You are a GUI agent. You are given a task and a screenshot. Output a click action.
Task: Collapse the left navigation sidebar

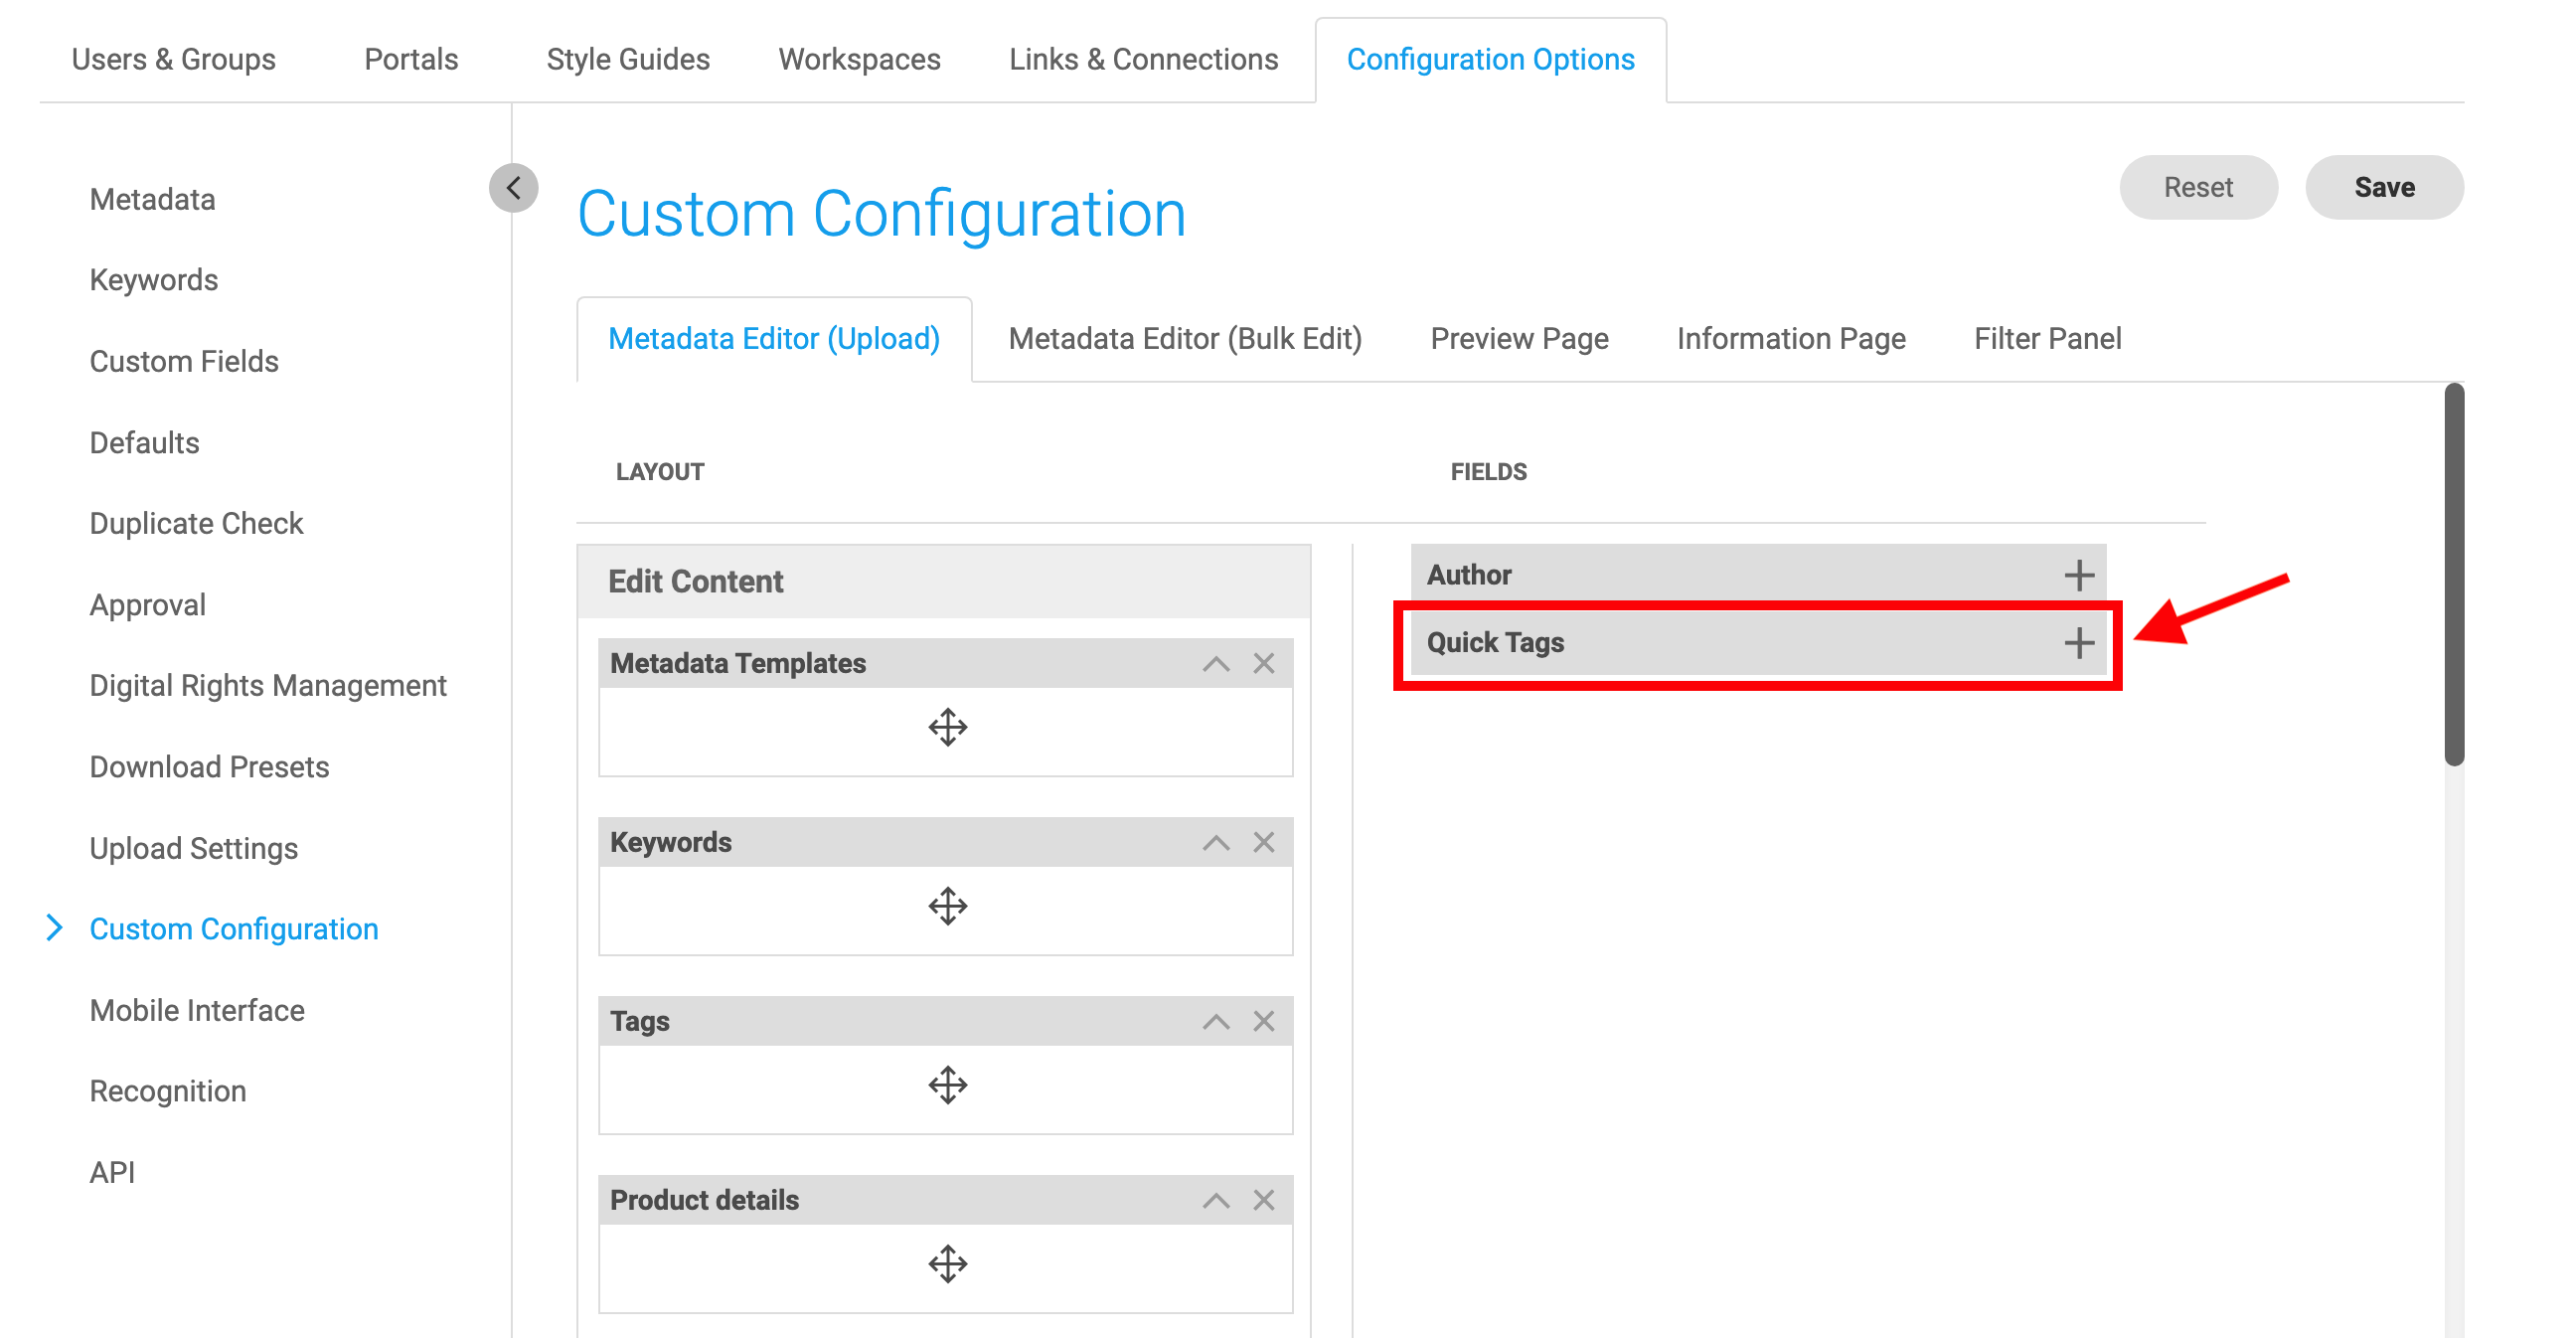coord(514,187)
